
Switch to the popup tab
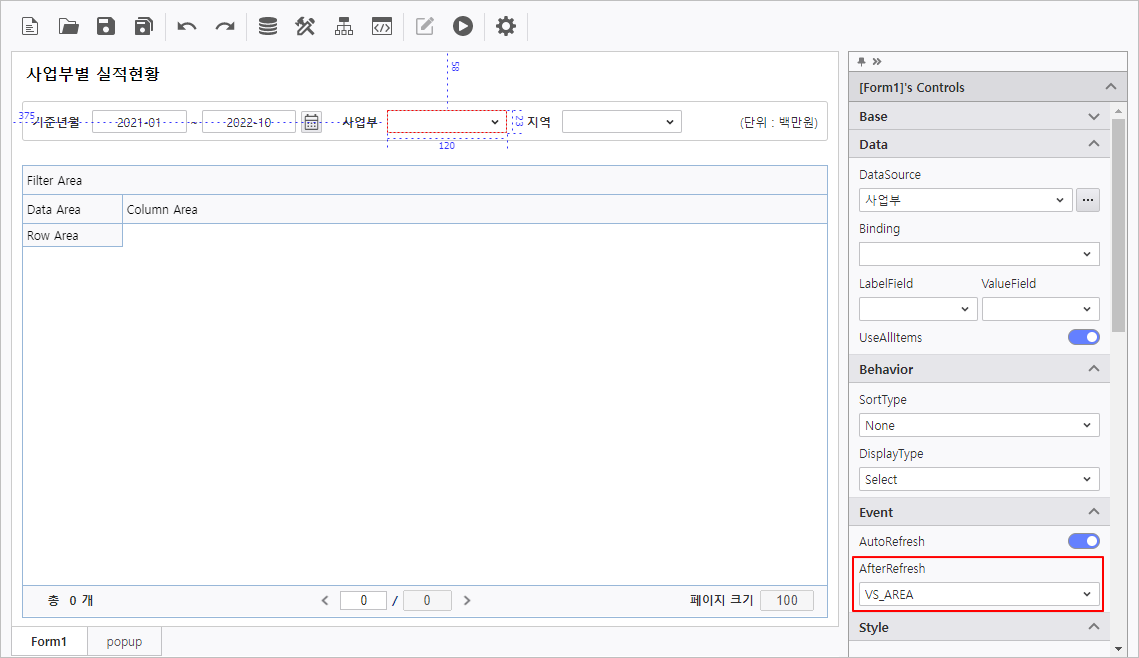click(x=124, y=641)
